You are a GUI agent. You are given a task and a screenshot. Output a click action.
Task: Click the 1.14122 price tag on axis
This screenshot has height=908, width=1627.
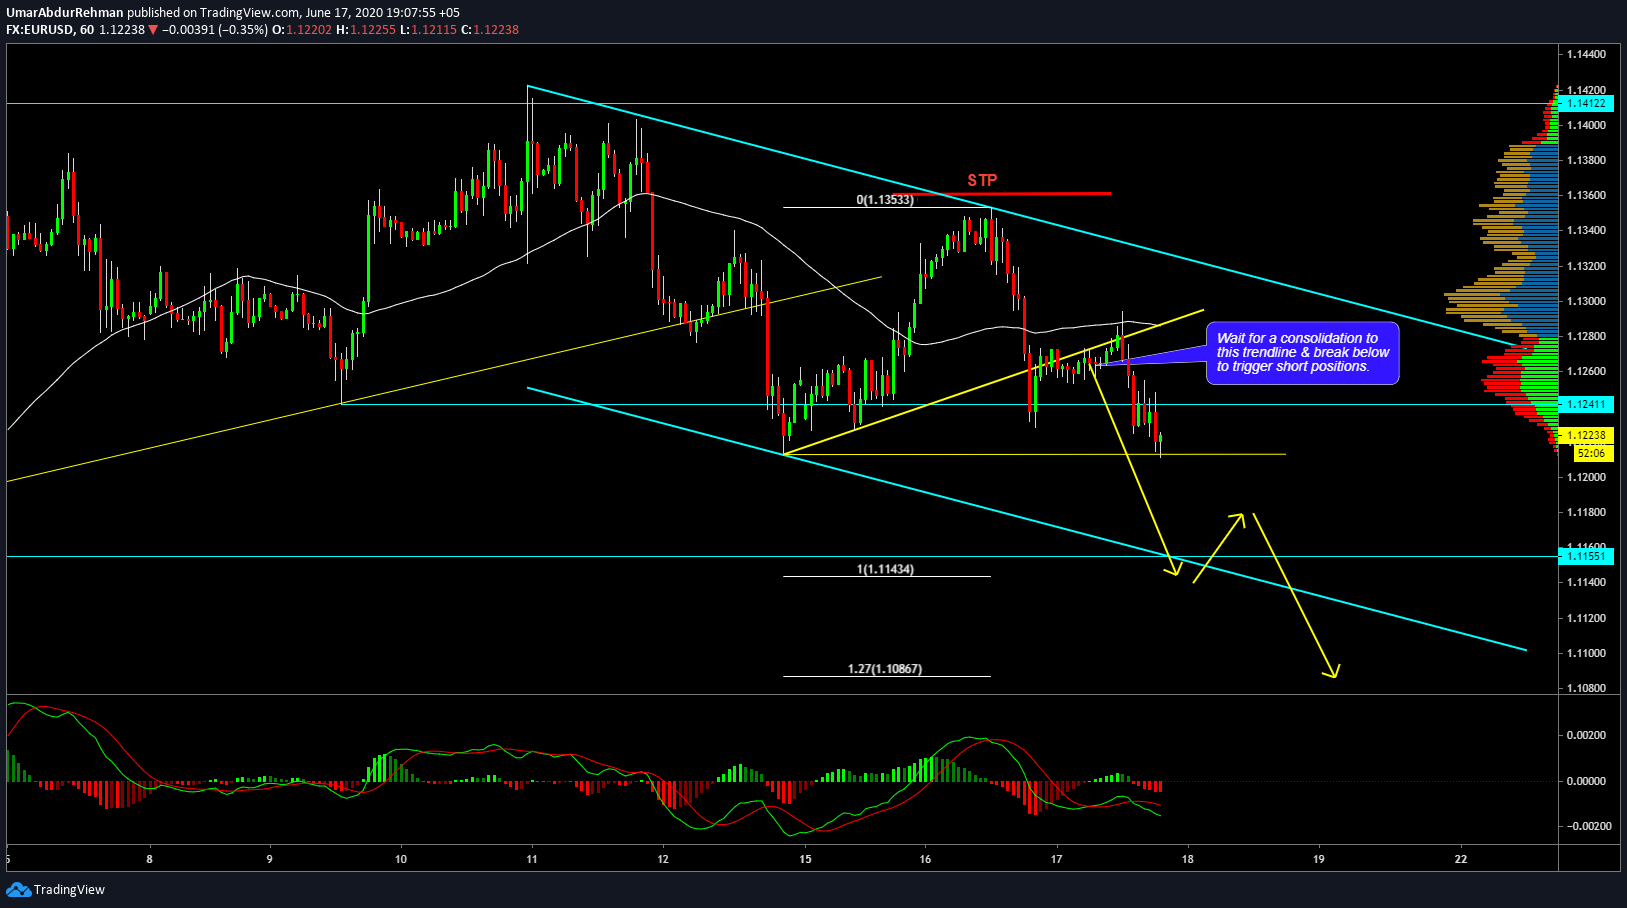[1585, 103]
